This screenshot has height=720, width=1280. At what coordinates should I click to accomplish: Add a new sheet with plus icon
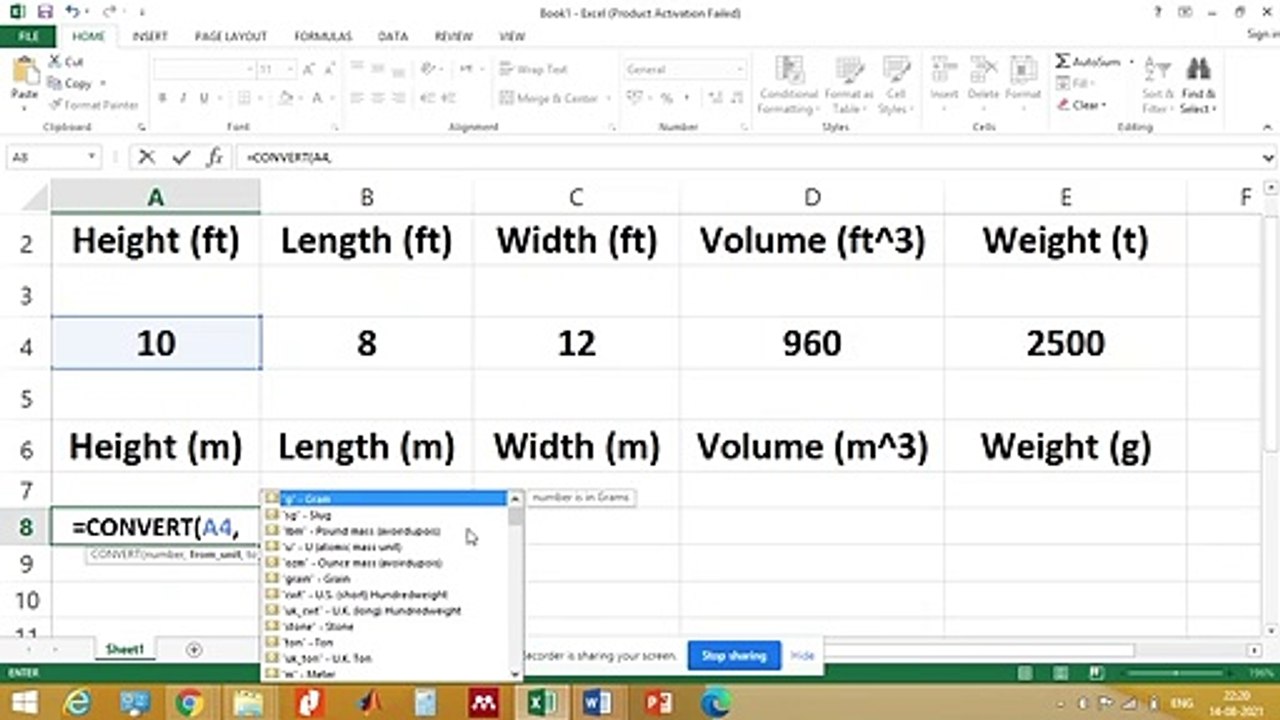click(x=194, y=650)
